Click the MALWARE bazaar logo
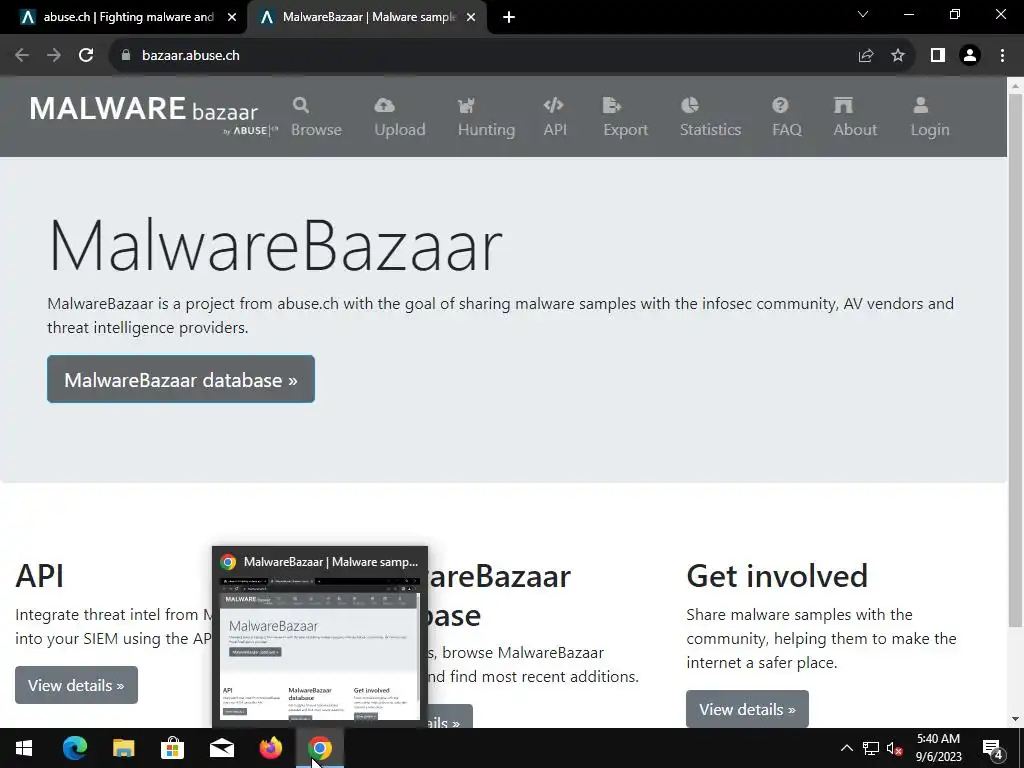Screen dimensions: 1024x768 tap(153, 116)
